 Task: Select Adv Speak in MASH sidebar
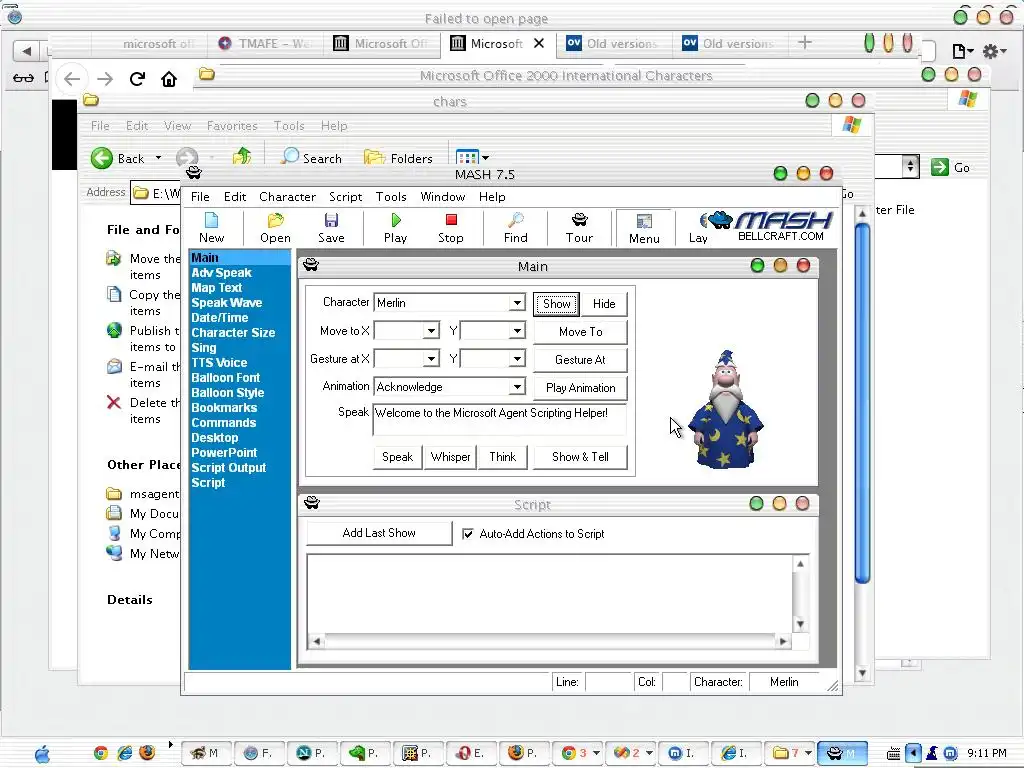point(221,273)
